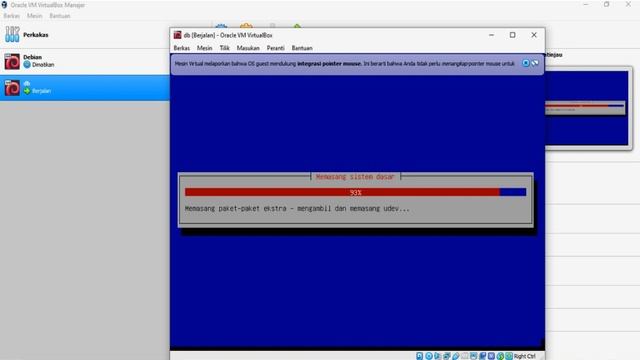Click the VirtualBox Manager title bar icon
Image resolution: width=640 pixels, height=360 pixels.
point(4,5)
